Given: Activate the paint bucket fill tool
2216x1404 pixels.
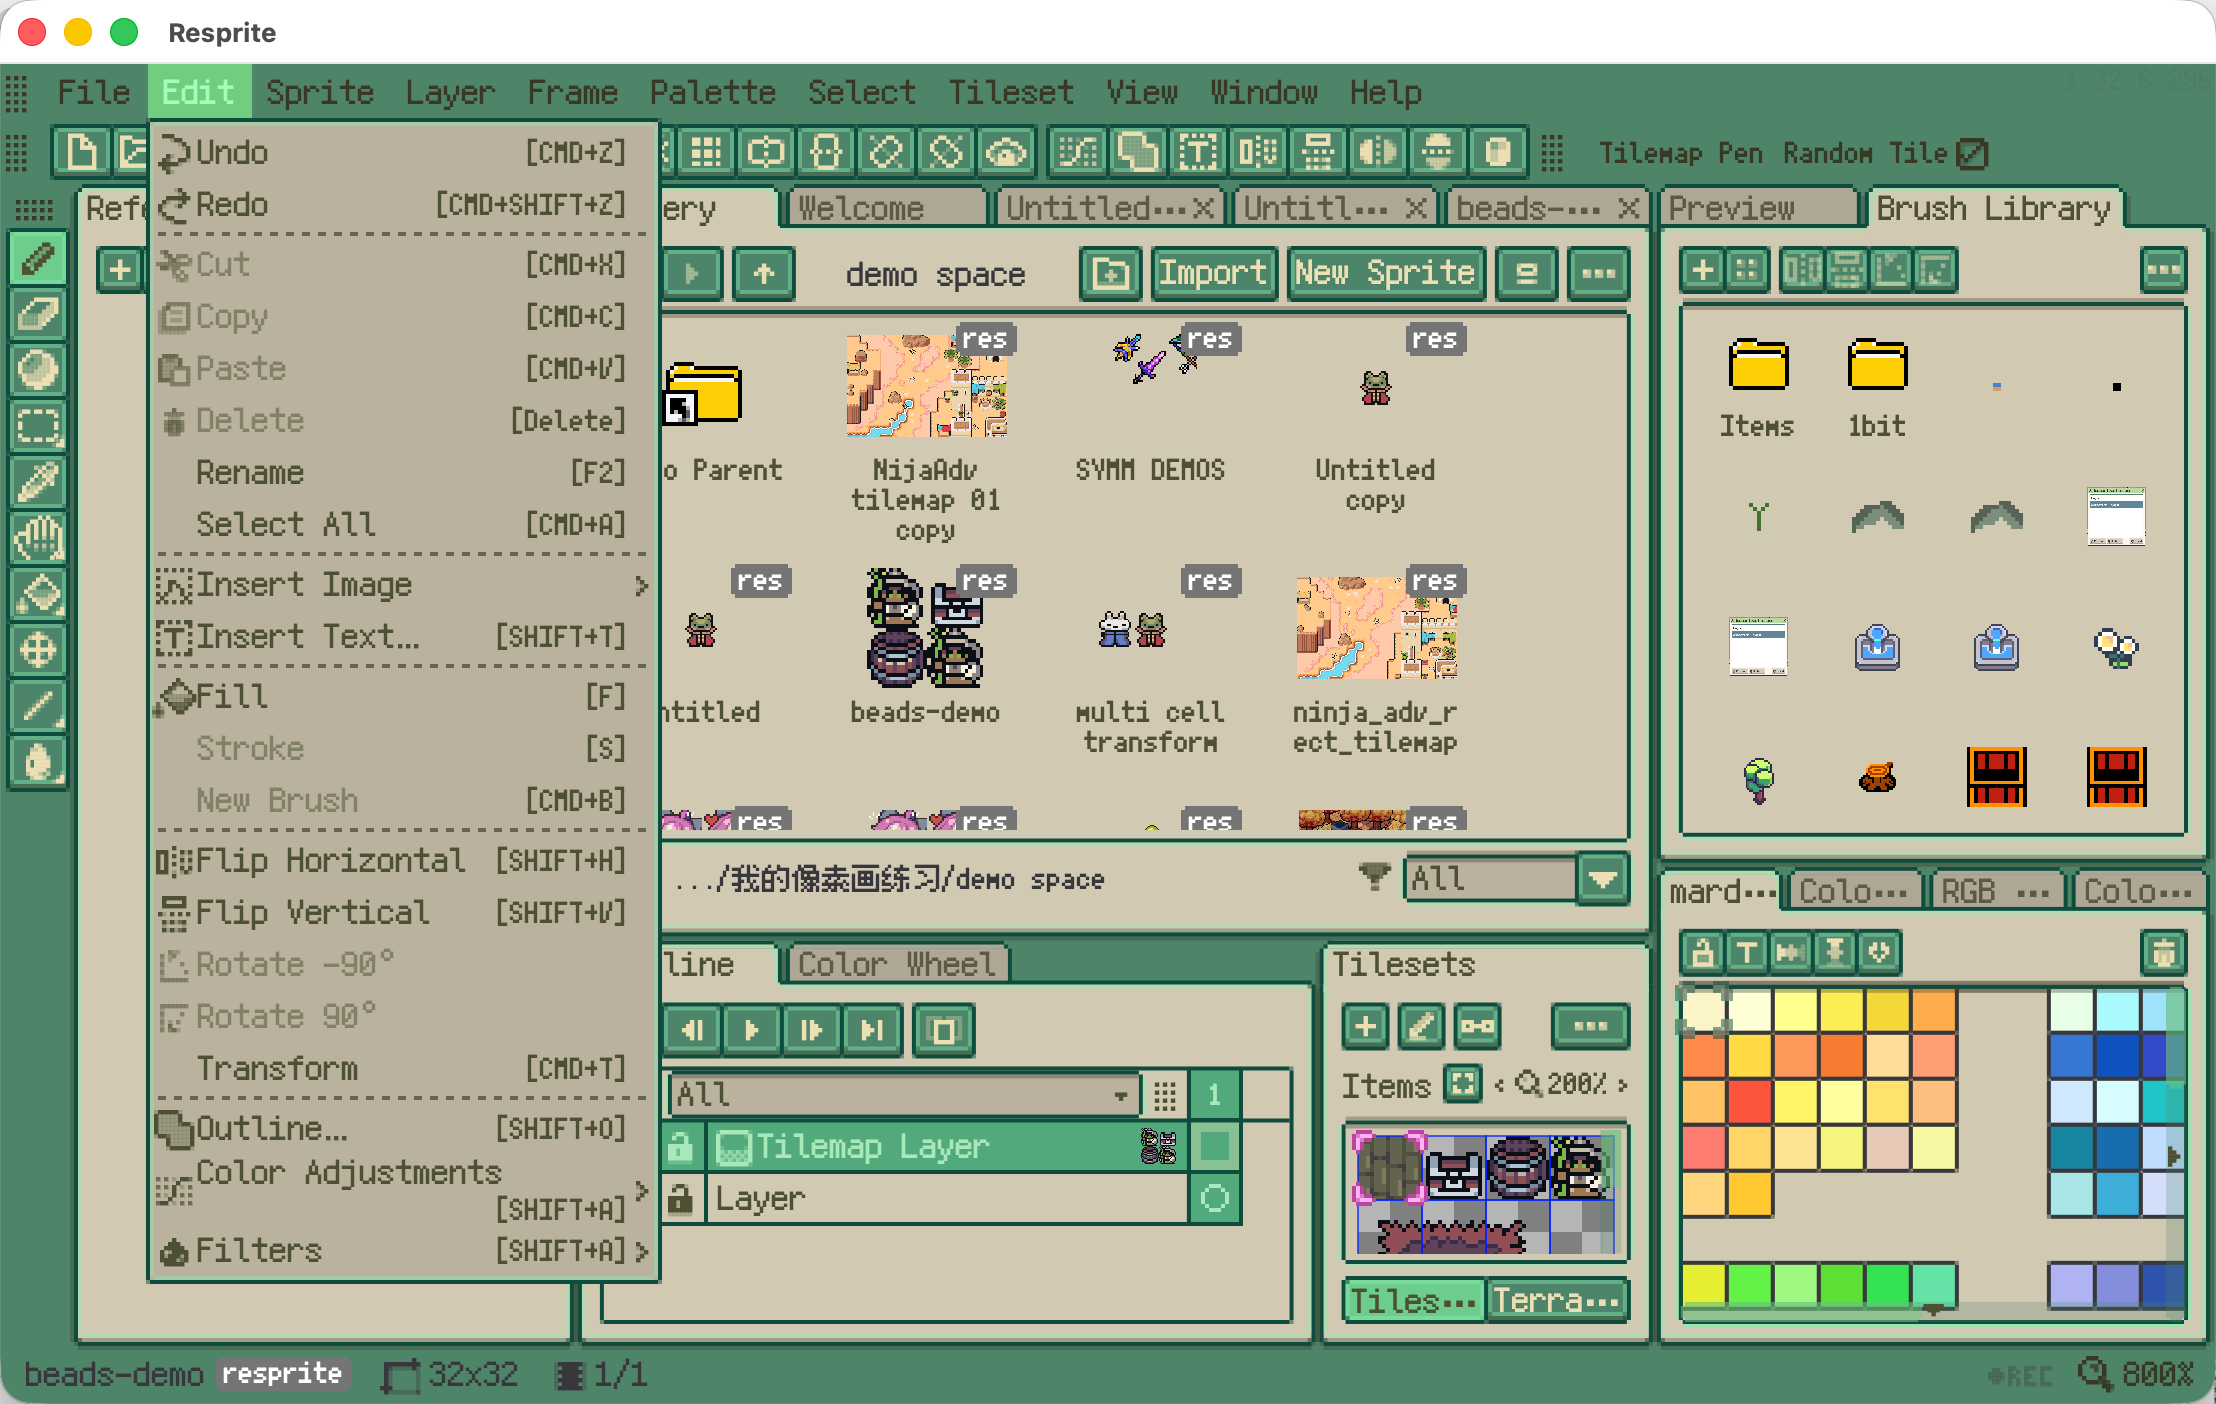Looking at the screenshot, I should pos(38,595).
